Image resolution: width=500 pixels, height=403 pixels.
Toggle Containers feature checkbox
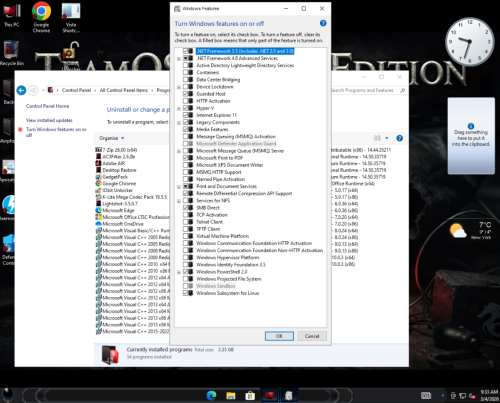(186, 72)
